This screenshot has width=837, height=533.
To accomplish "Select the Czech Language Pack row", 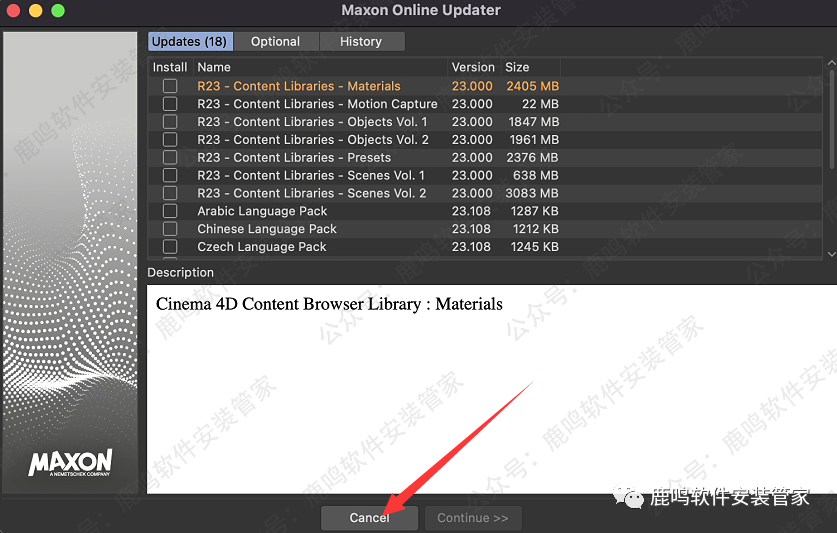I will click(262, 247).
